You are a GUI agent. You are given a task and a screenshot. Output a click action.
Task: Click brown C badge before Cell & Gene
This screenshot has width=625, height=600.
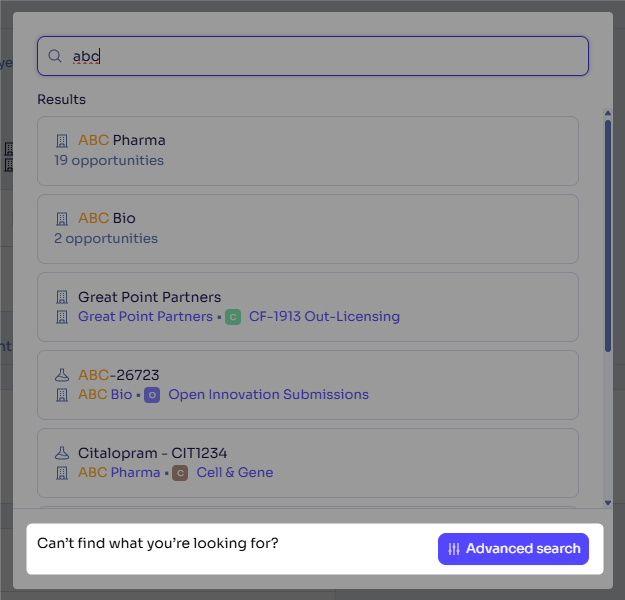180,473
